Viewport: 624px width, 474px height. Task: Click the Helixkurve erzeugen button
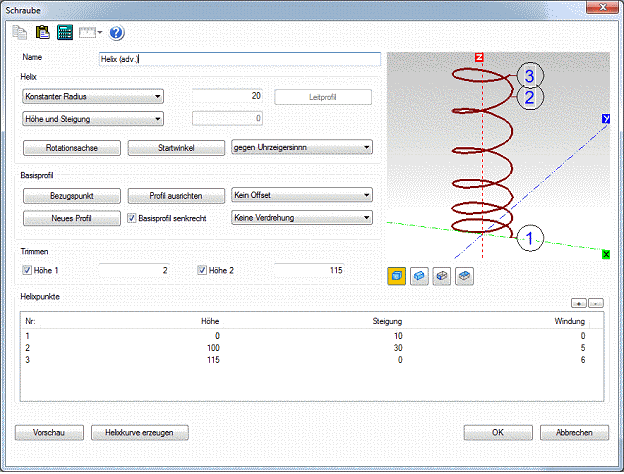click(x=140, y=433)
